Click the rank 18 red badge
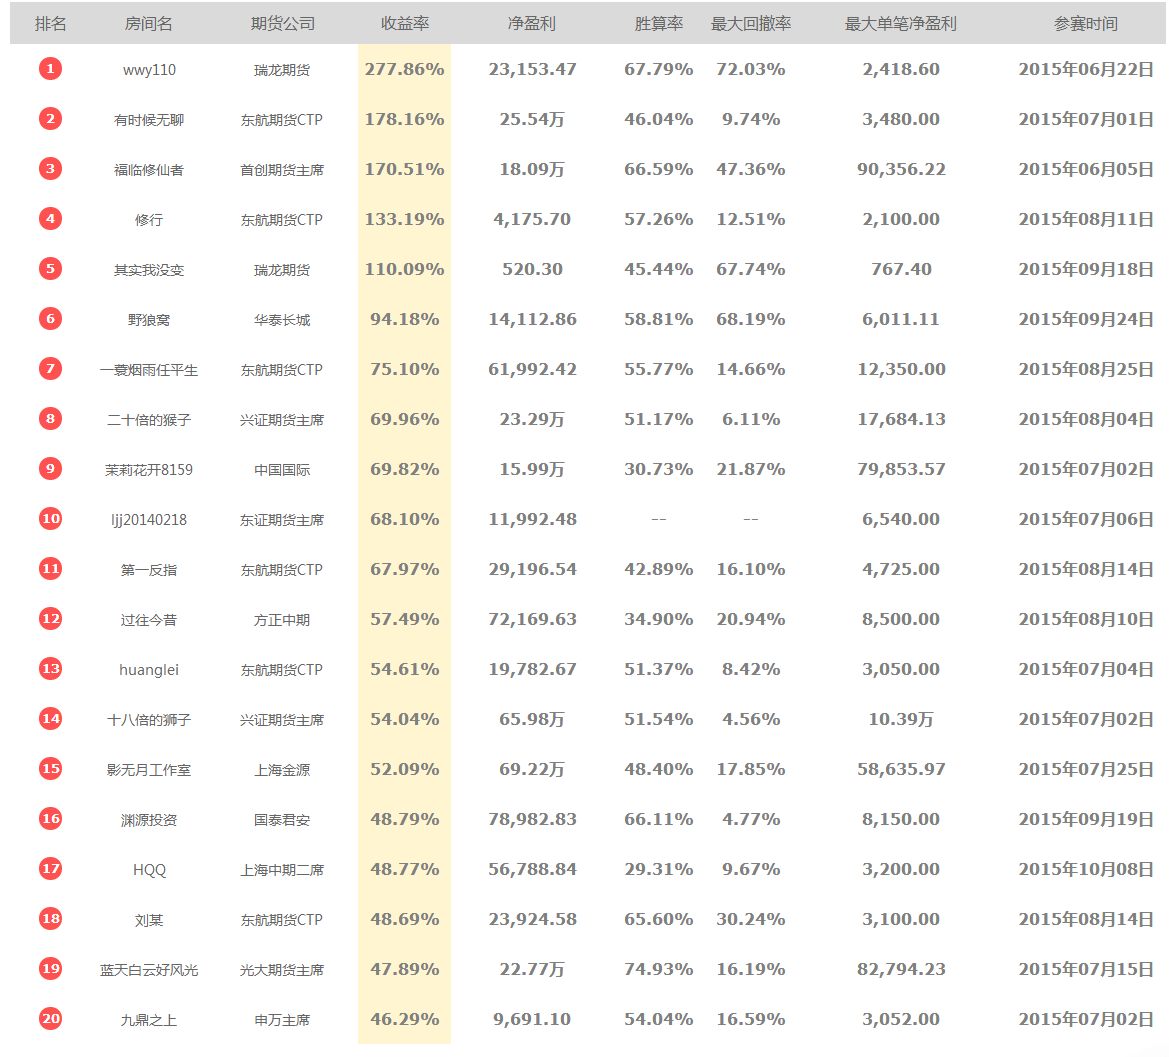Viewport: 1169px width, 1057px height. [x=50, y=918]
